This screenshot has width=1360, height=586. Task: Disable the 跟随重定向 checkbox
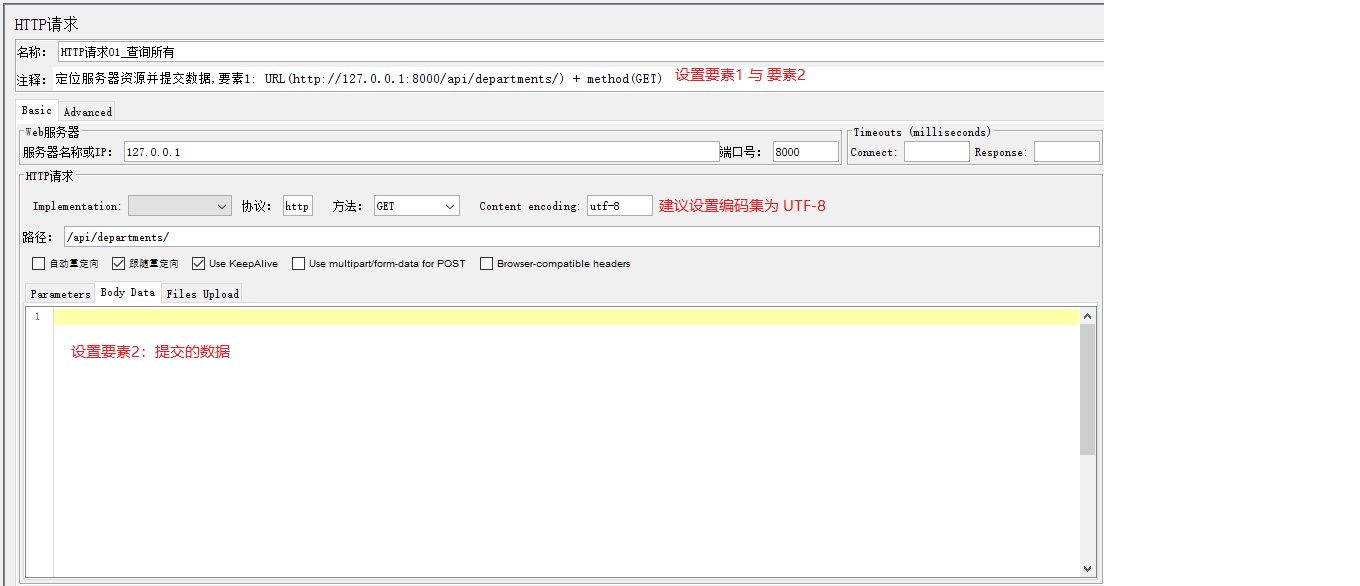pos(119,264)
